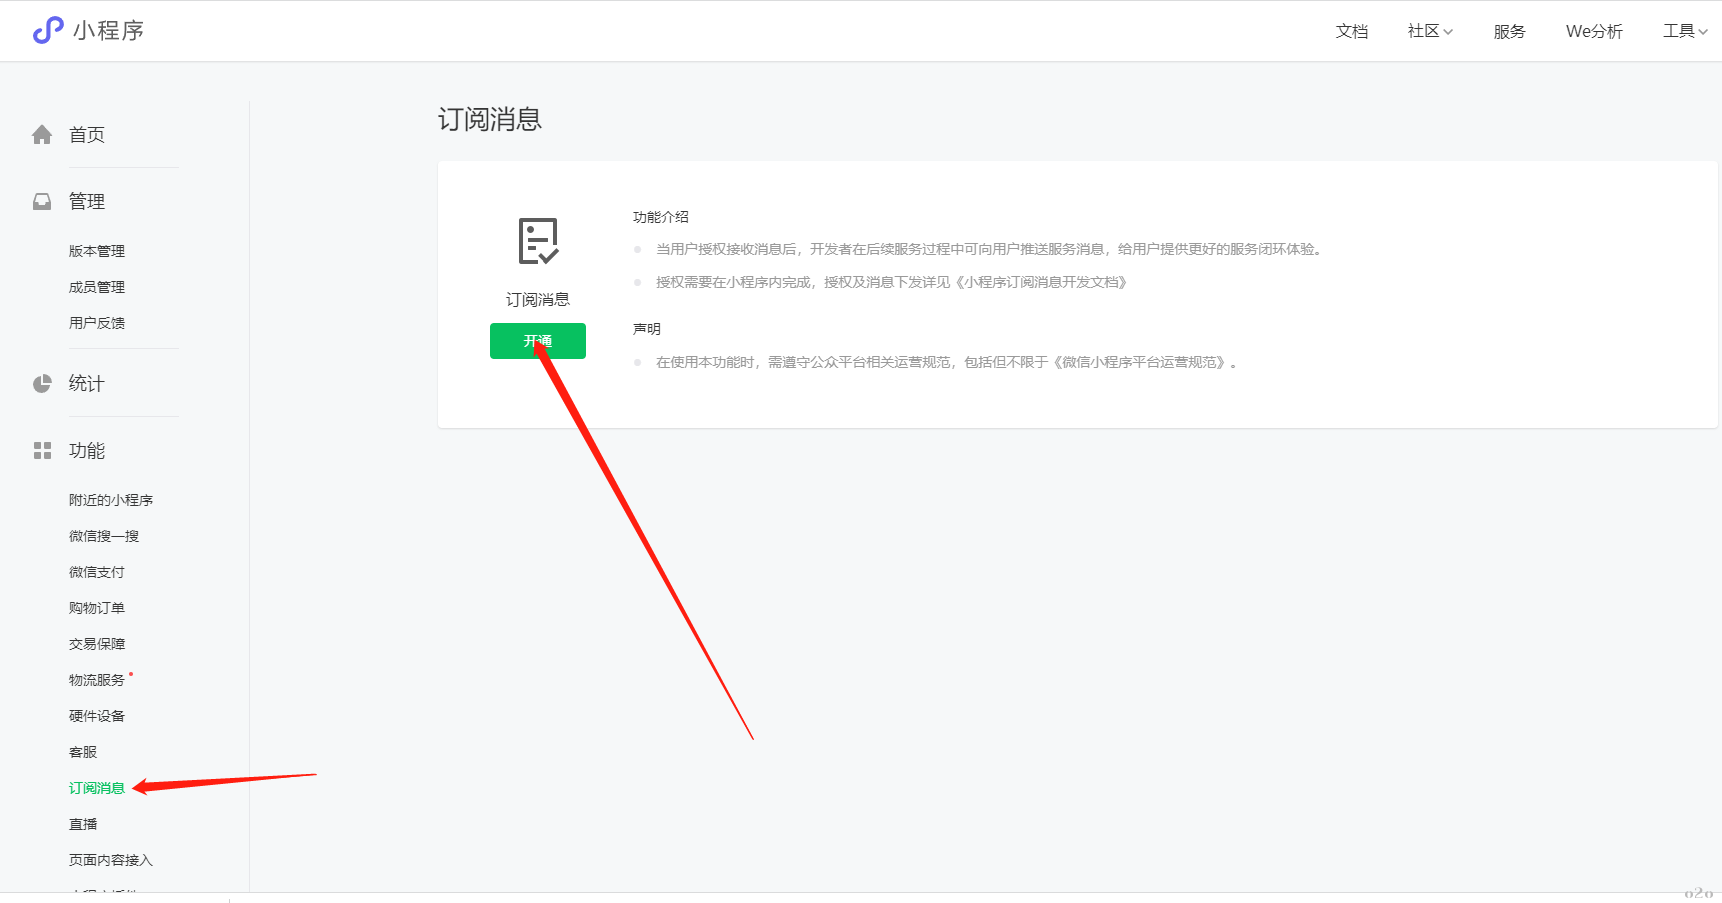The height and width of the screenshot is (903, 1722).
Task: Click the 订阅消息 document check icon
Action: [x=538, y=241]
